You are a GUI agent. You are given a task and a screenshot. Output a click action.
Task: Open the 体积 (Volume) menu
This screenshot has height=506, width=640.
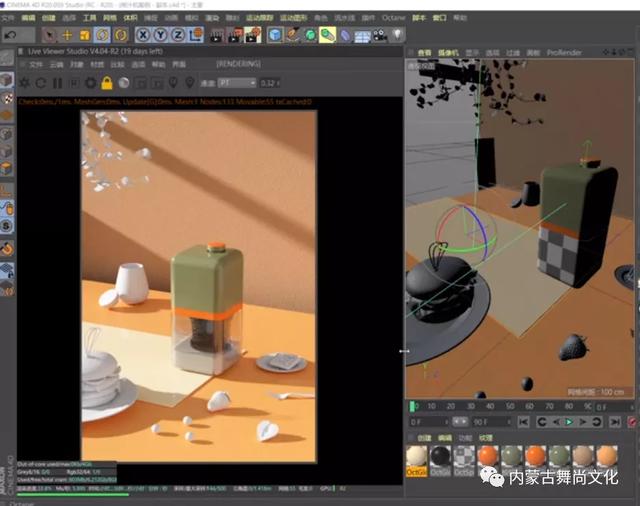click(130, 18)
